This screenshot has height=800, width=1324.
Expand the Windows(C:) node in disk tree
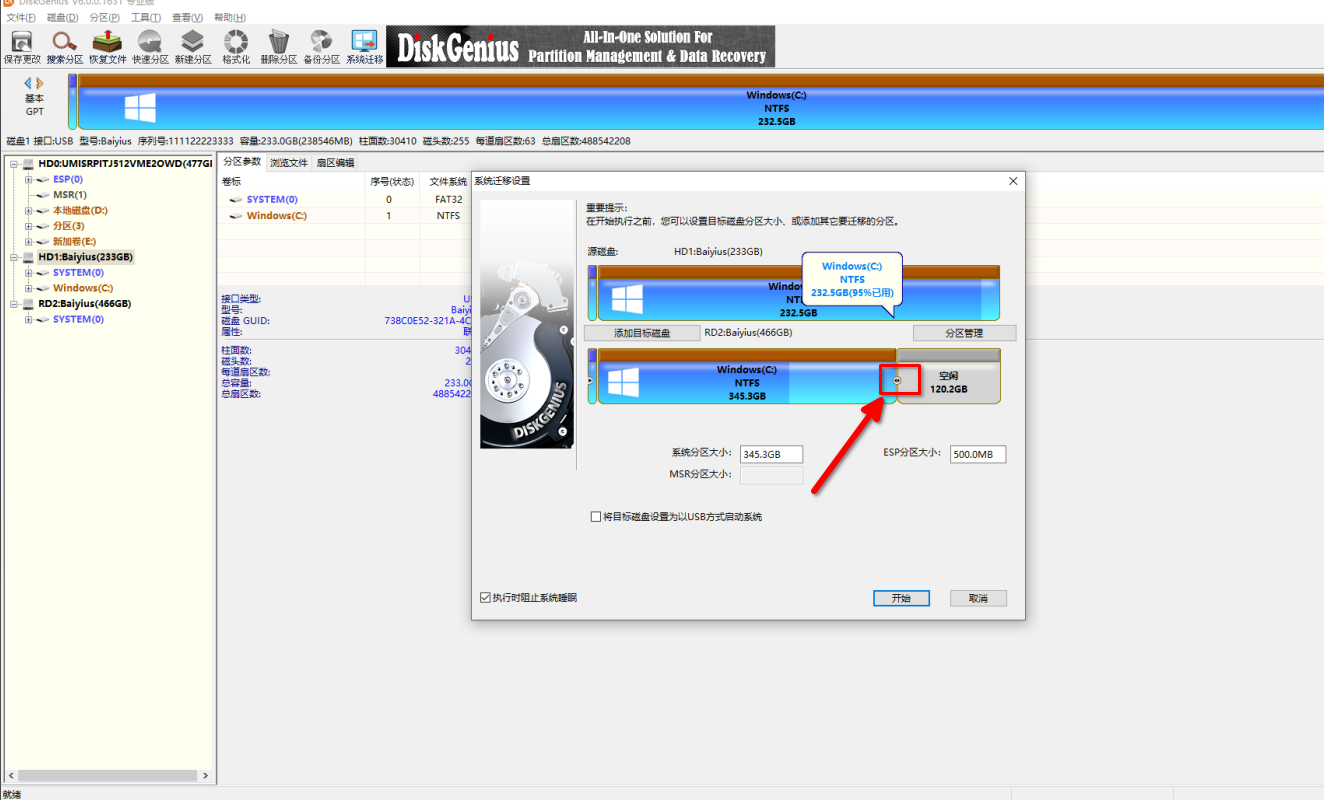pos(29,288)
